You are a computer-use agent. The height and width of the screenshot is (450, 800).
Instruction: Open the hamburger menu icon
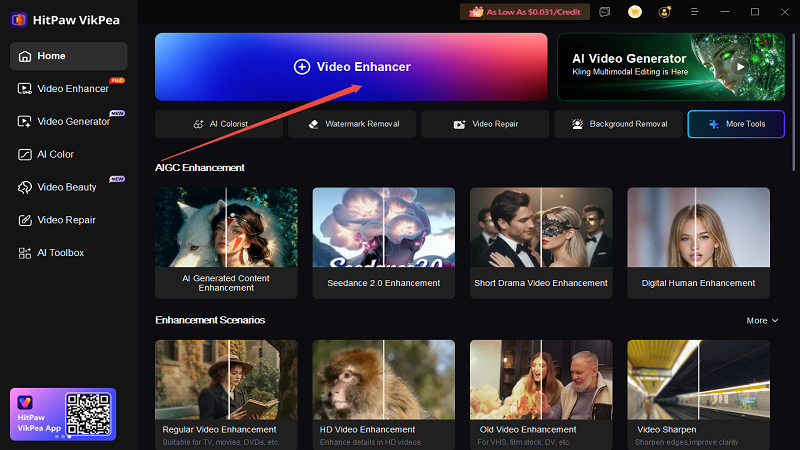click(x=694, y=12)
